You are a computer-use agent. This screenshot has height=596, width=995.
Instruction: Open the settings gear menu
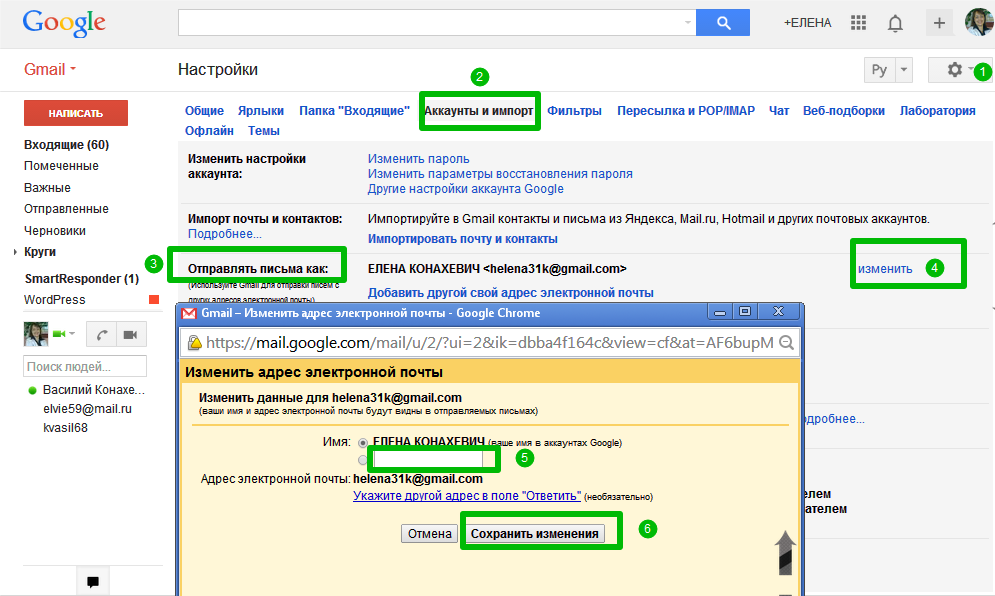[x=956, y=70]
